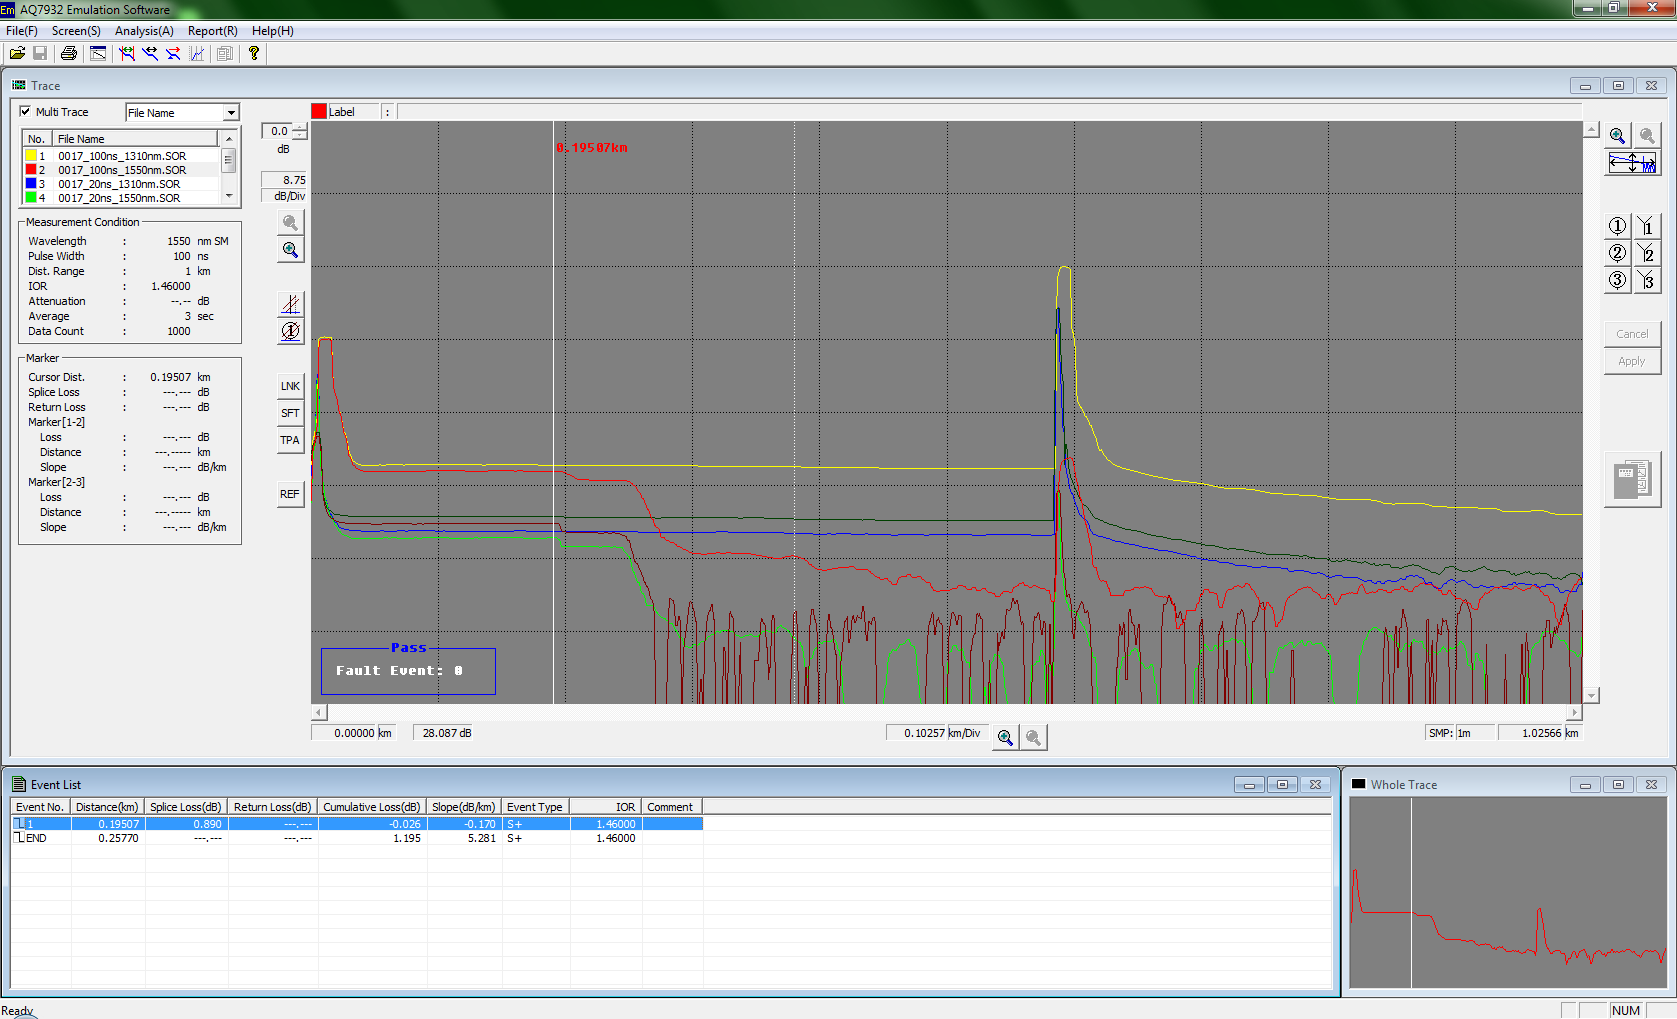Open the Report(R) menu
This screenshot has height=1019, width=1677.
(x=212, y=31)
